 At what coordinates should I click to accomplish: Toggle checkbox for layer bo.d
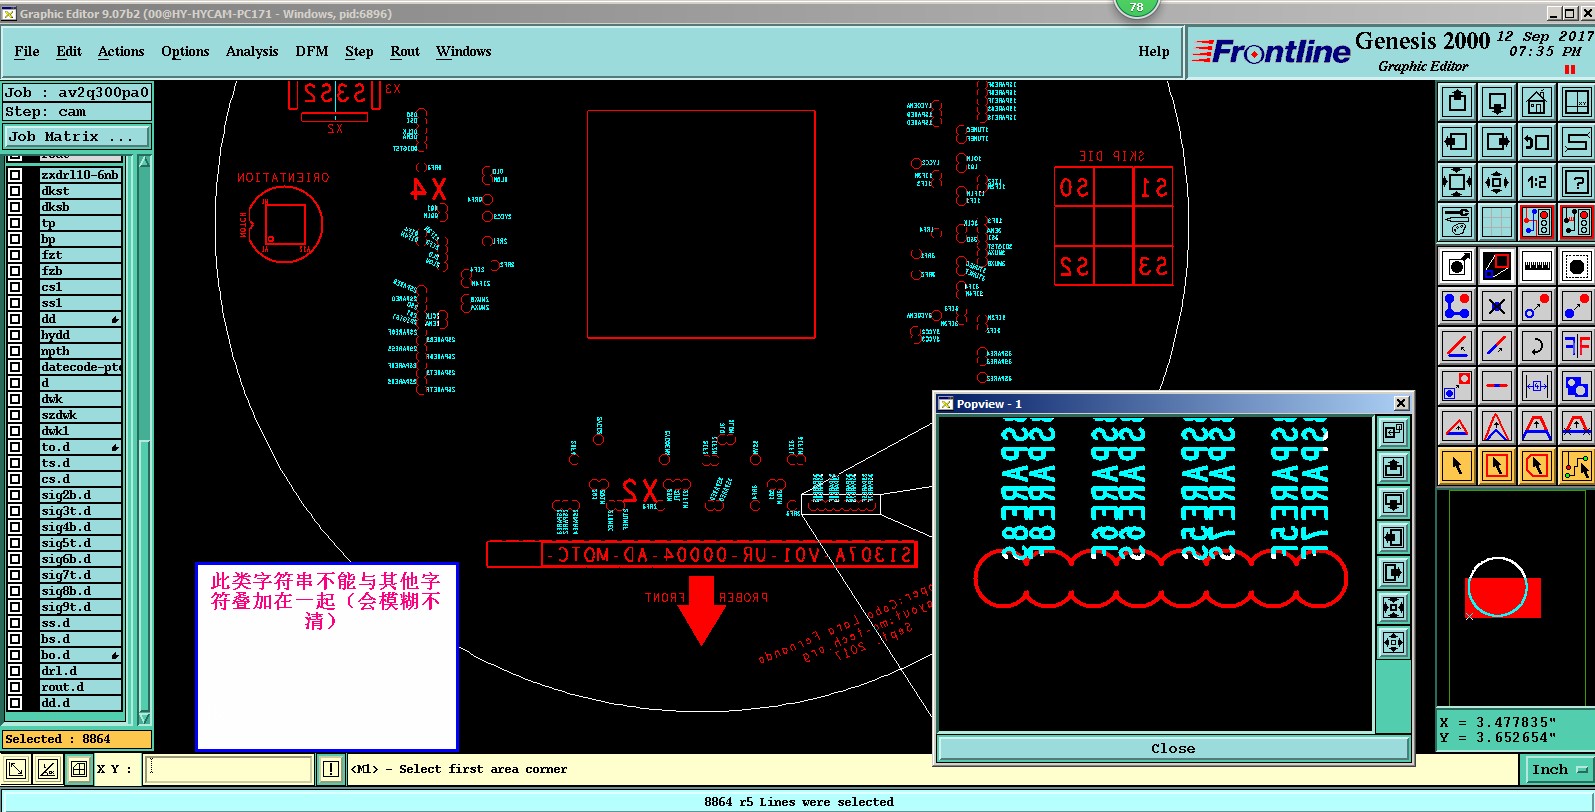click(15, 655)
